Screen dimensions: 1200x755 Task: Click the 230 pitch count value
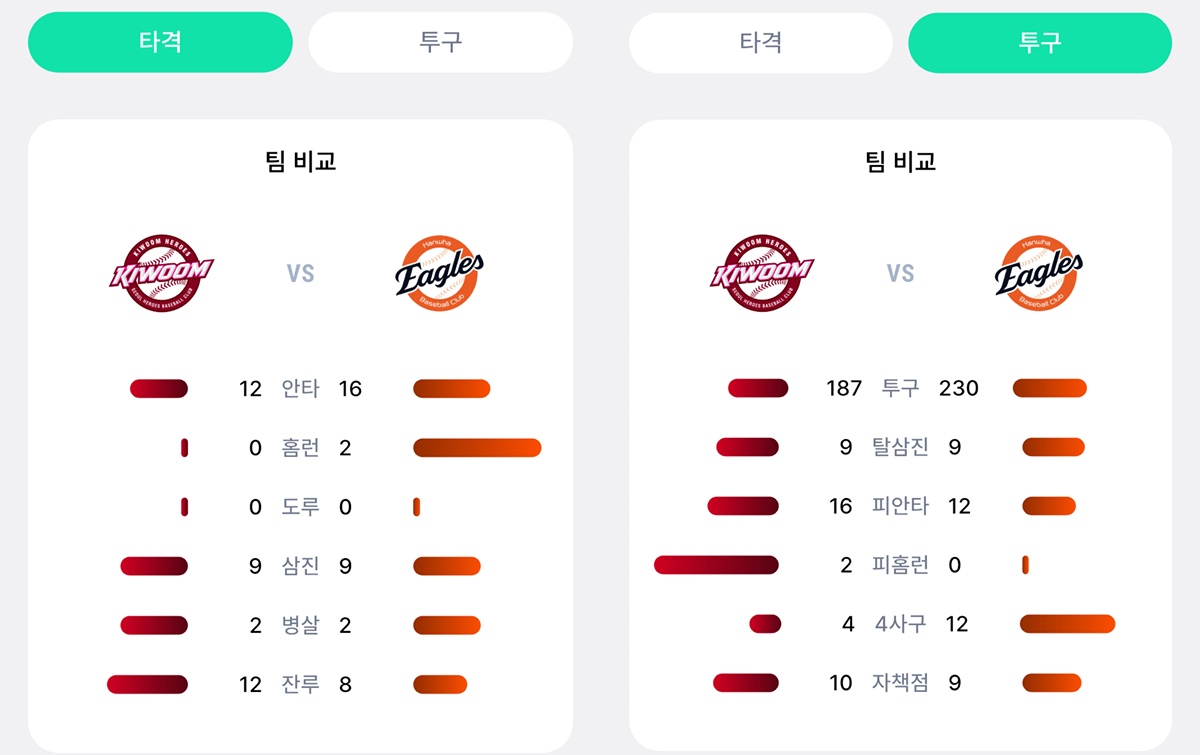tap(958, 388)
